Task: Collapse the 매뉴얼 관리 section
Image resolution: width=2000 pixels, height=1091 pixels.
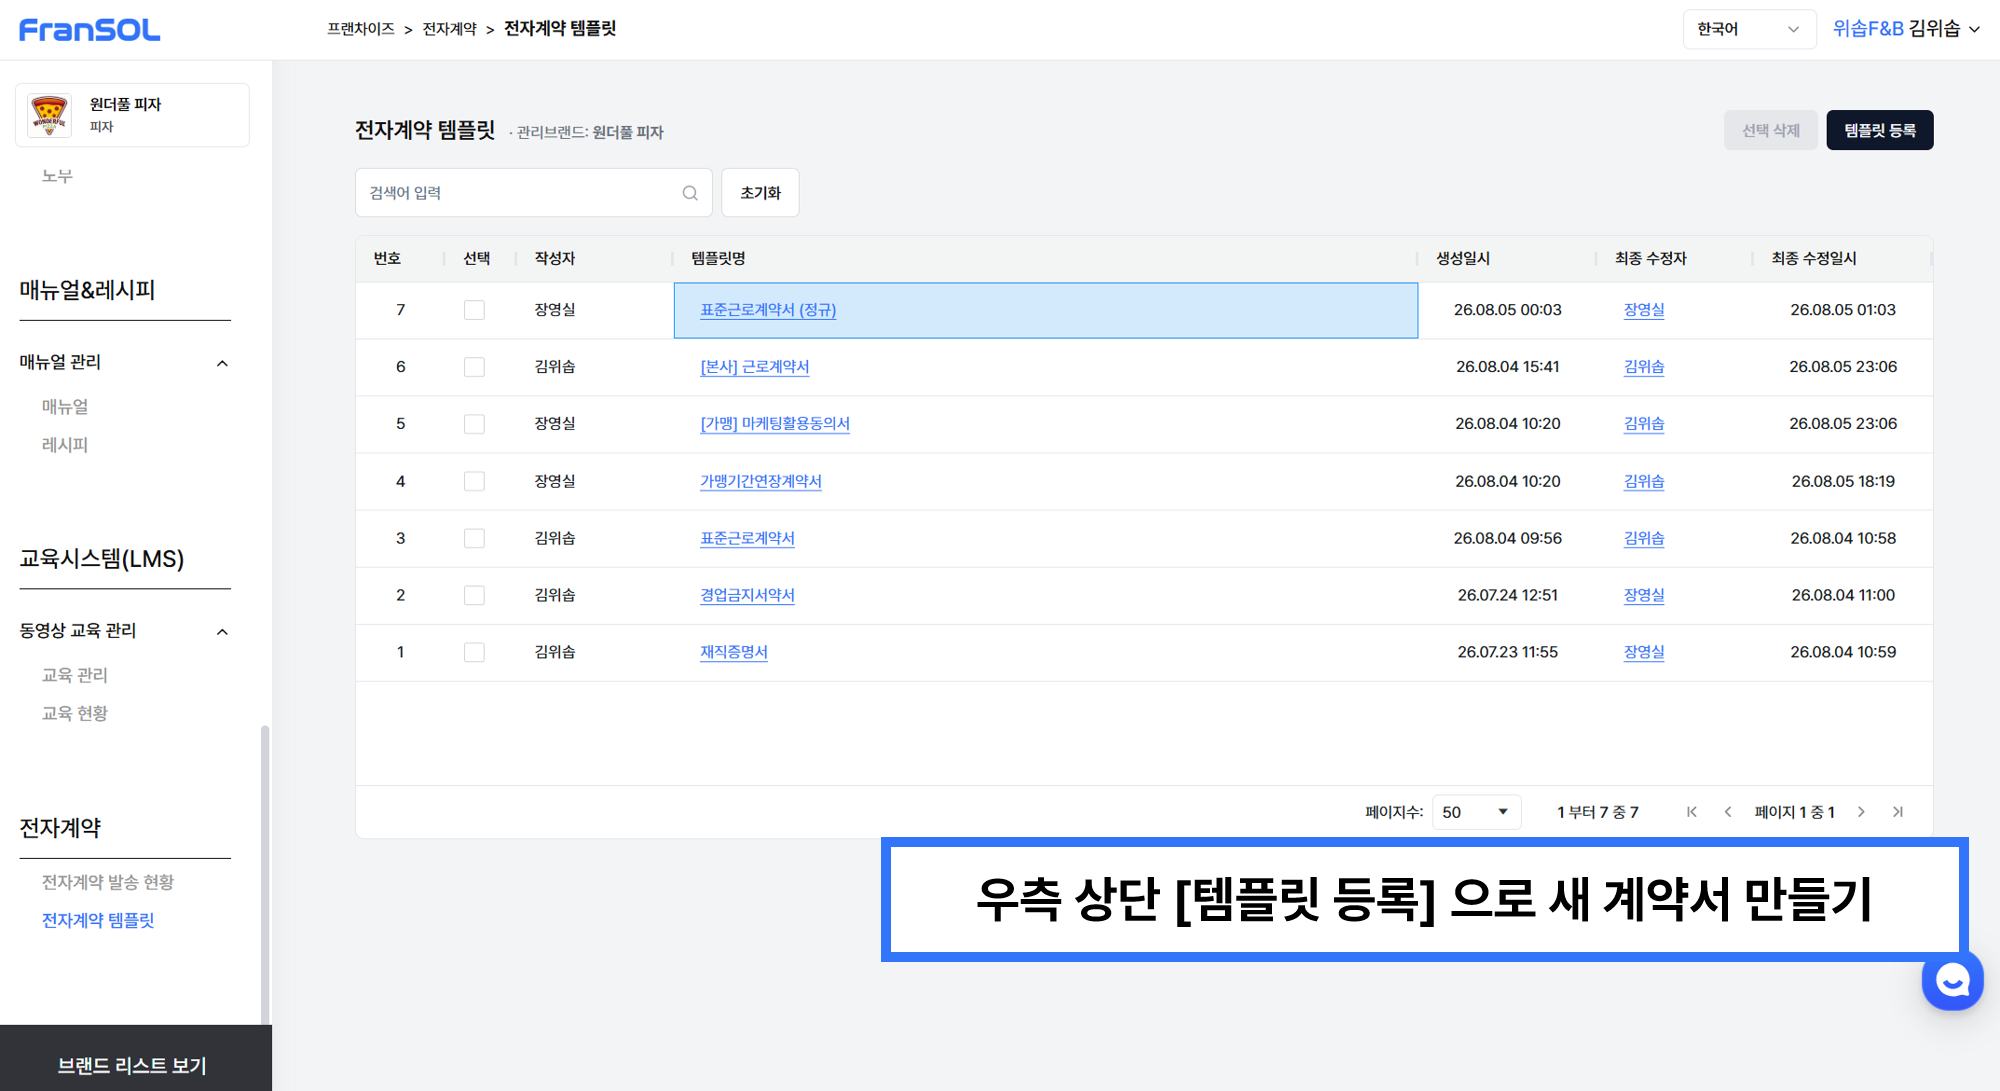Action: point(222,363)
